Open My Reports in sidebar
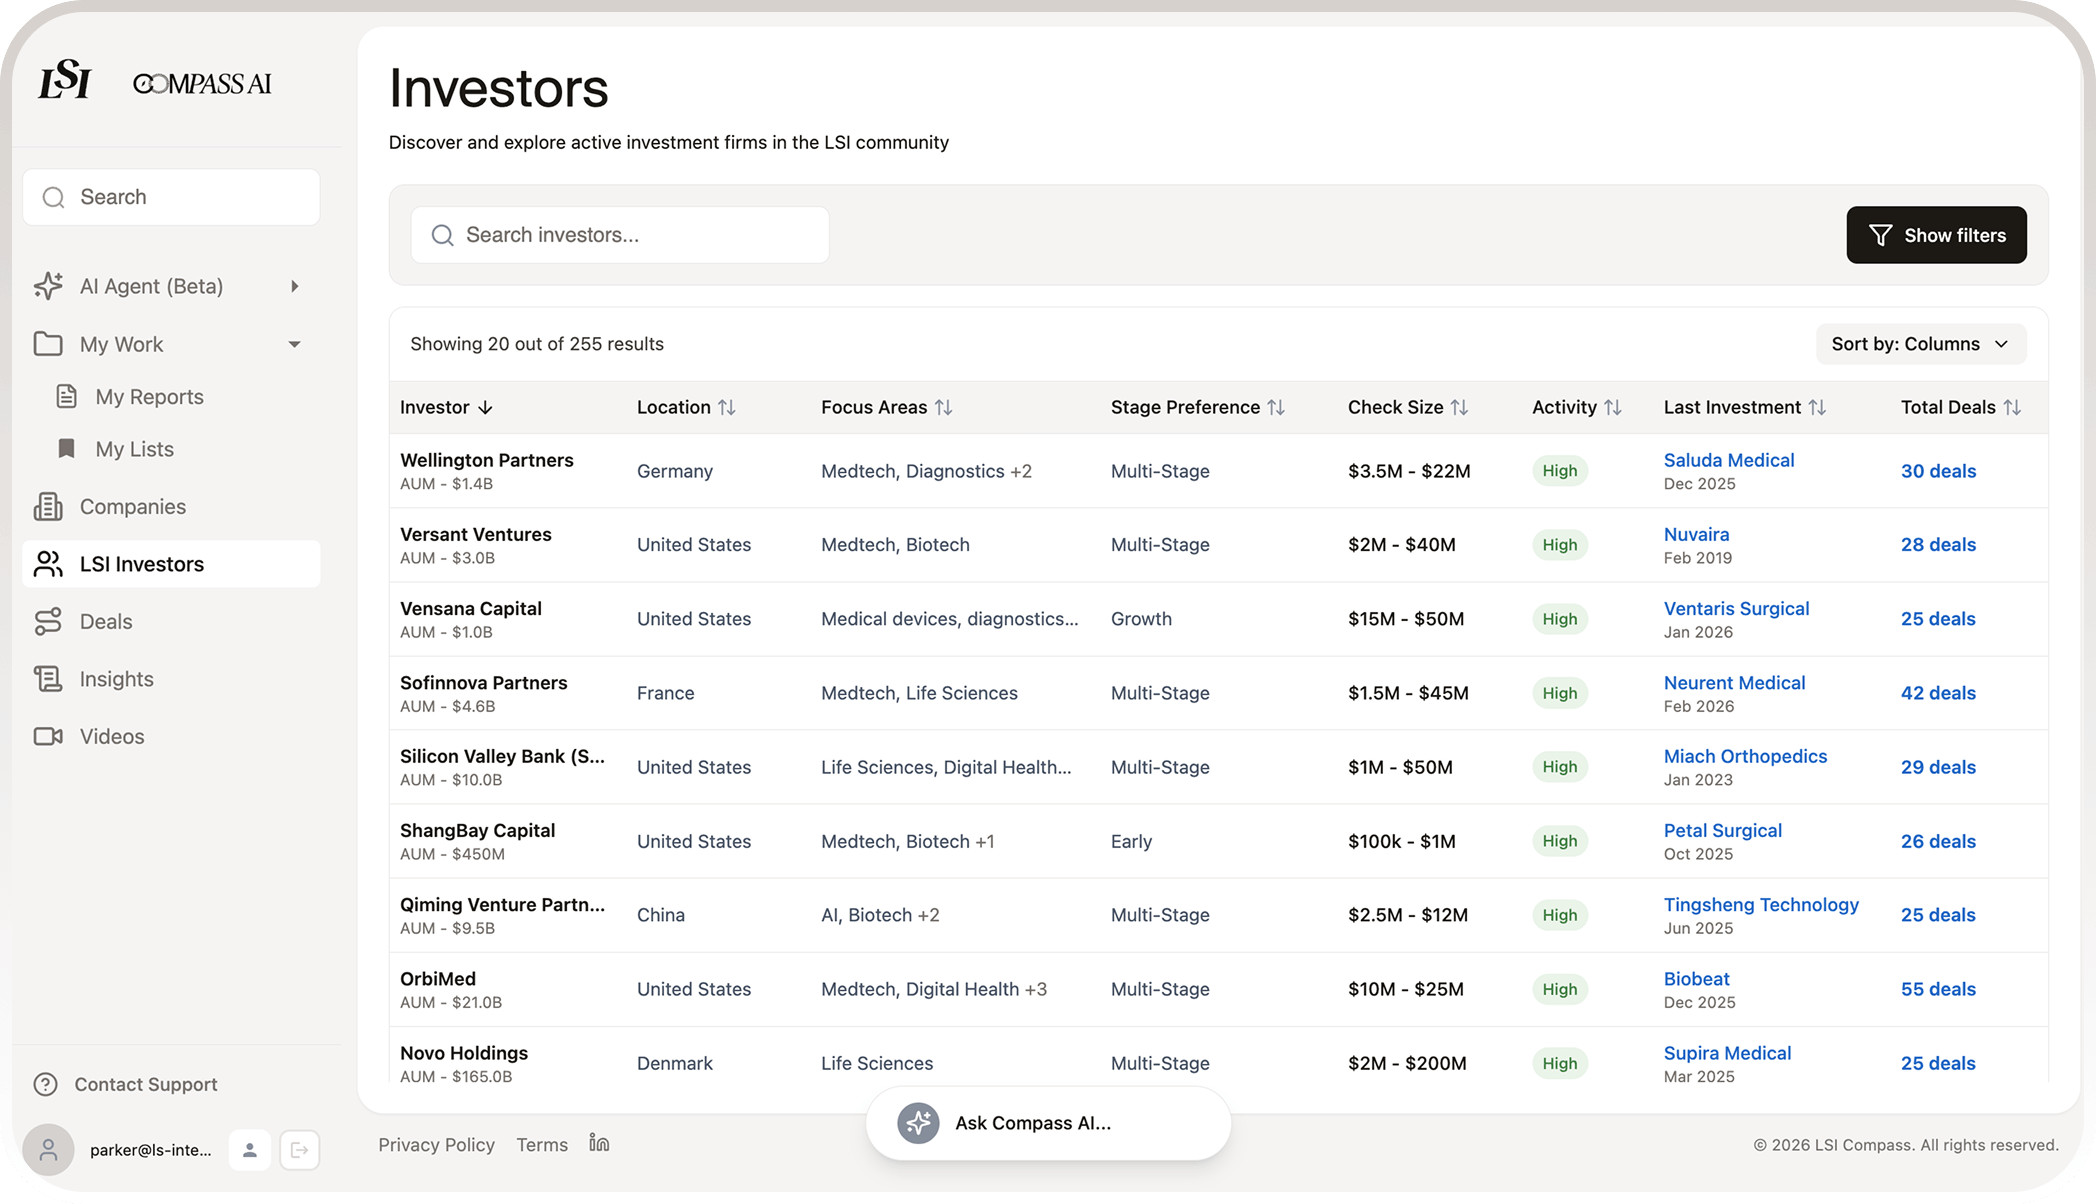This screenshot has height=1204, width=2096. [149, 397]
